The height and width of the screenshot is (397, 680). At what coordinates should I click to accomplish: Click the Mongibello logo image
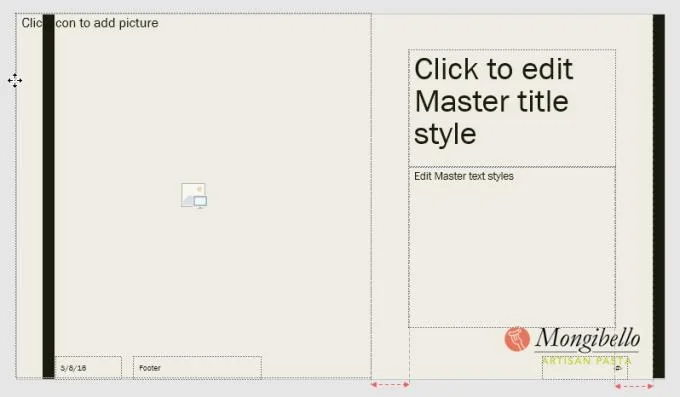tap(572, 345)
